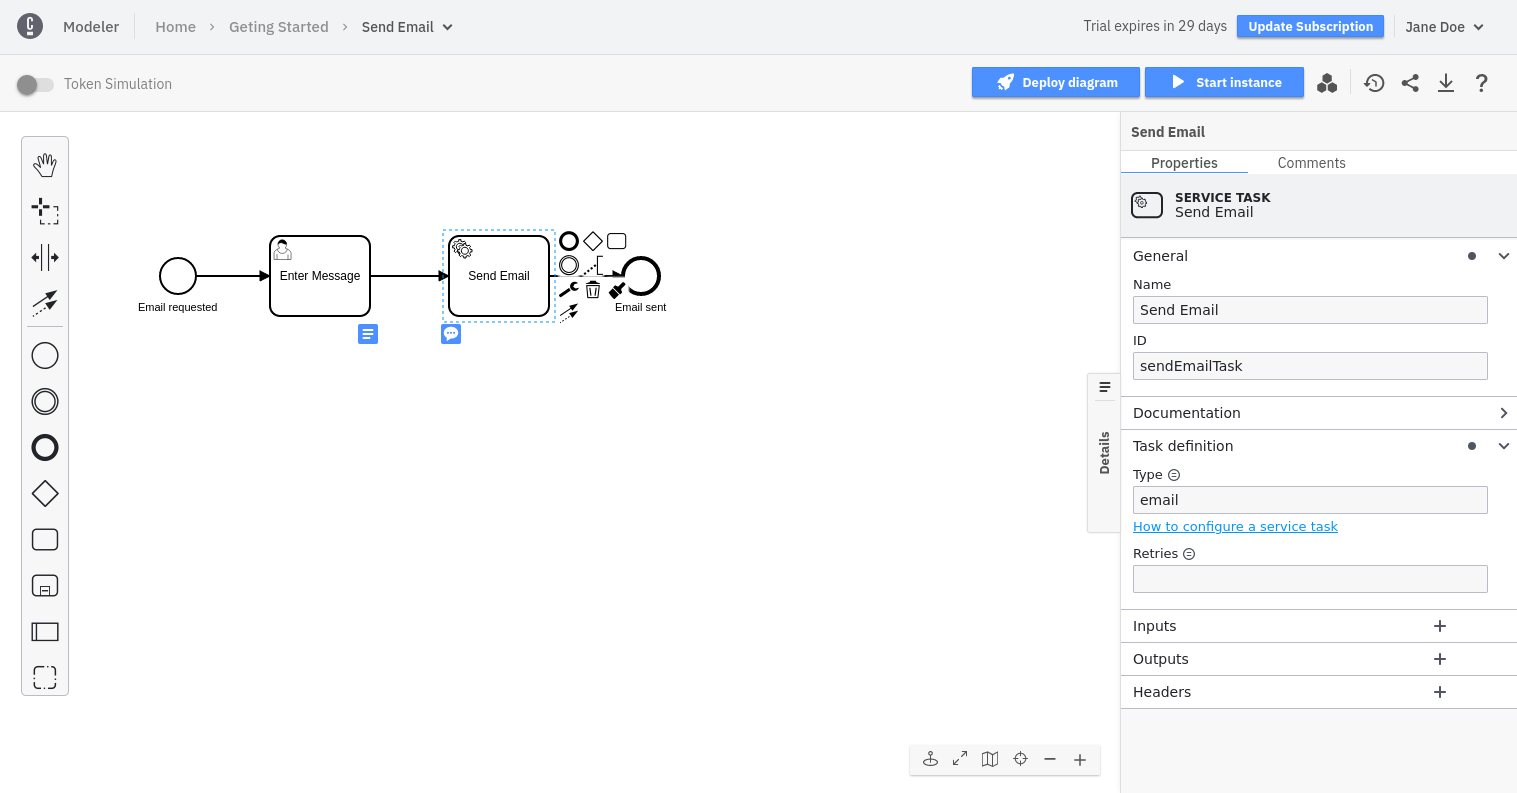The width and height of the screenshot is (1517, 793).
Task: Append end event from context pad
Action: [x=569, y=241]
